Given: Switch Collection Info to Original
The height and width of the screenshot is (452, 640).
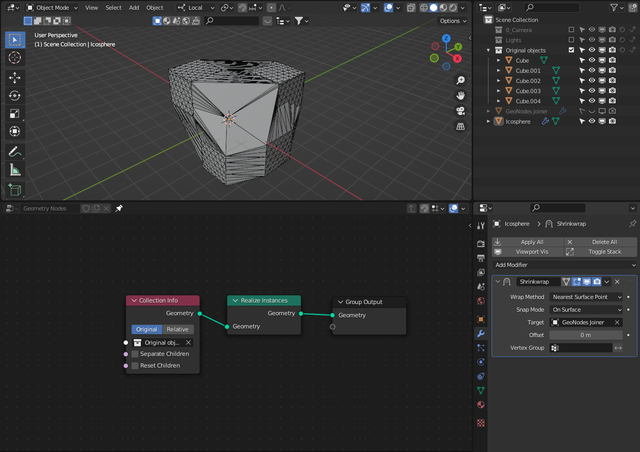Looking at the screenshot, I should pyautogui.click(x=147, y=329).
